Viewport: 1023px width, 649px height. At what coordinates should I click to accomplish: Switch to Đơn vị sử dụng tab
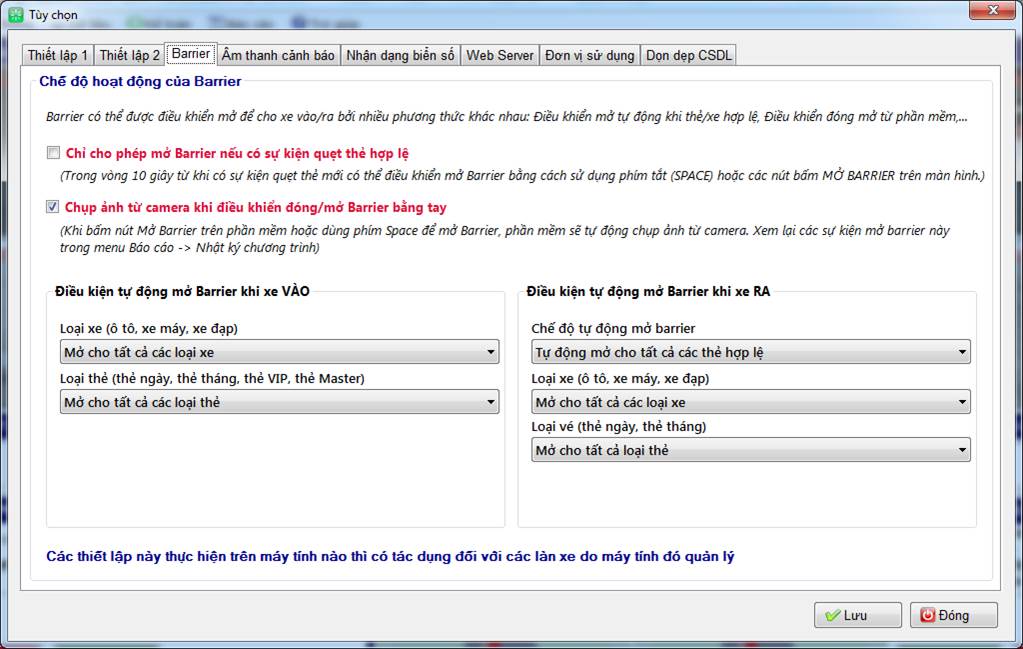click(x=590, y=55)
